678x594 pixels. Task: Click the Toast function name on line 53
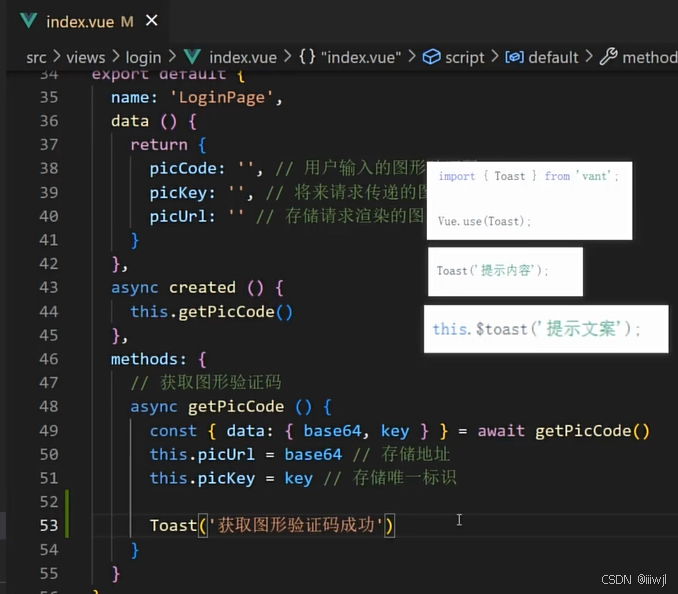click(173, 526)
